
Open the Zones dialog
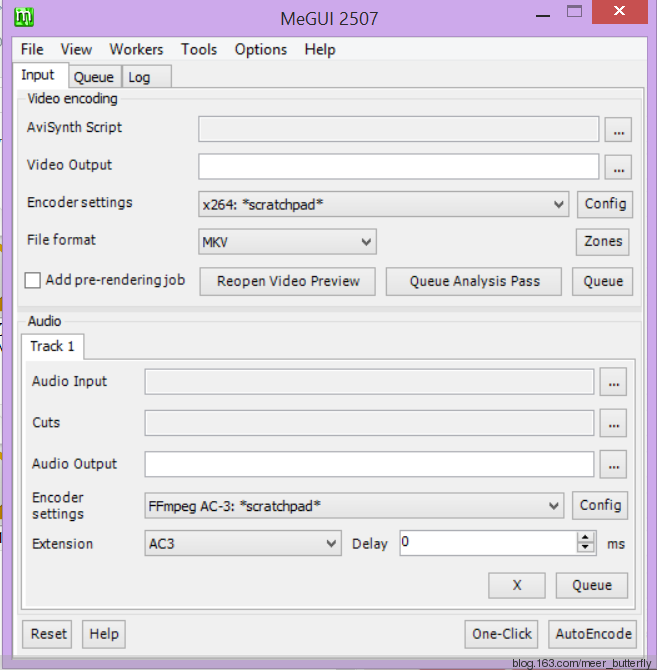602,242
